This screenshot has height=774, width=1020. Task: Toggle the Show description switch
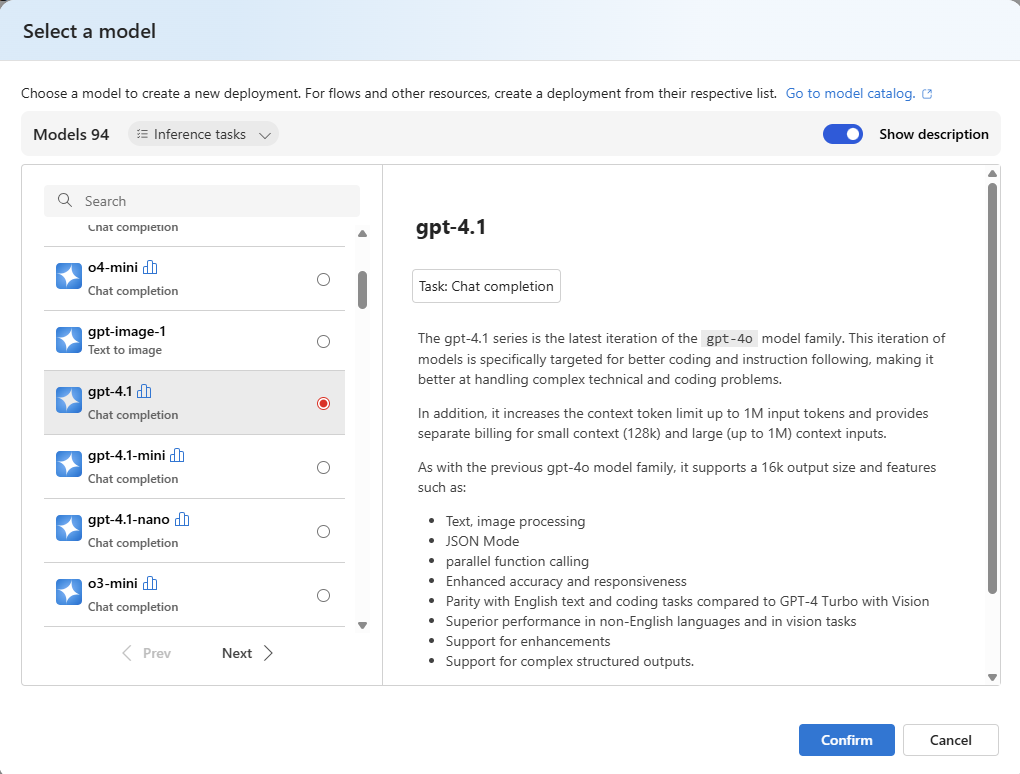(842, 134)
